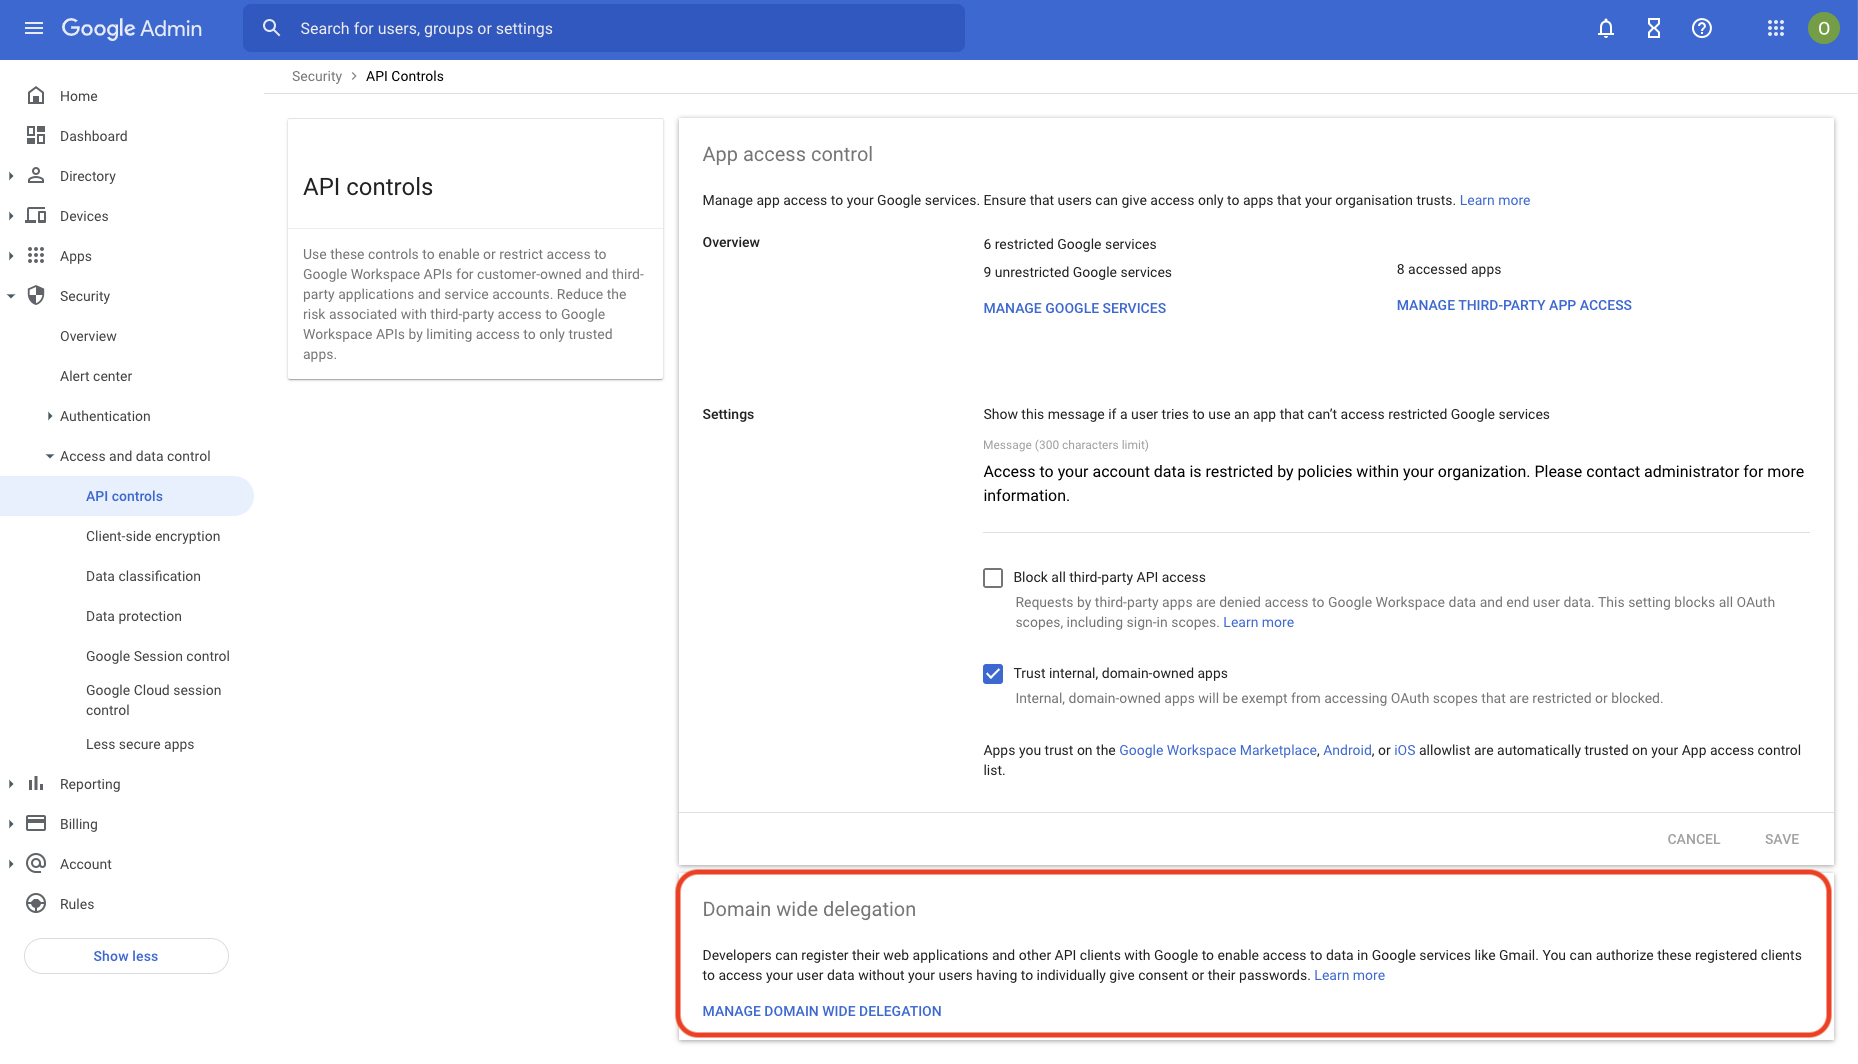This screenshot has width=1858, height=1064.
Task: Open Google Session control item
Action: [x=158, y=656]
